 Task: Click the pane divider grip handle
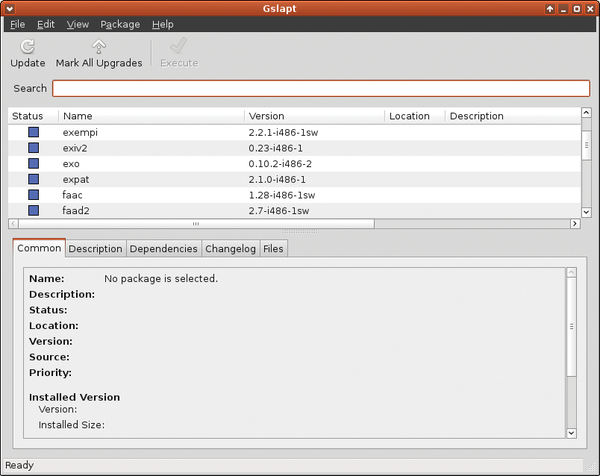tap(300, 231)
